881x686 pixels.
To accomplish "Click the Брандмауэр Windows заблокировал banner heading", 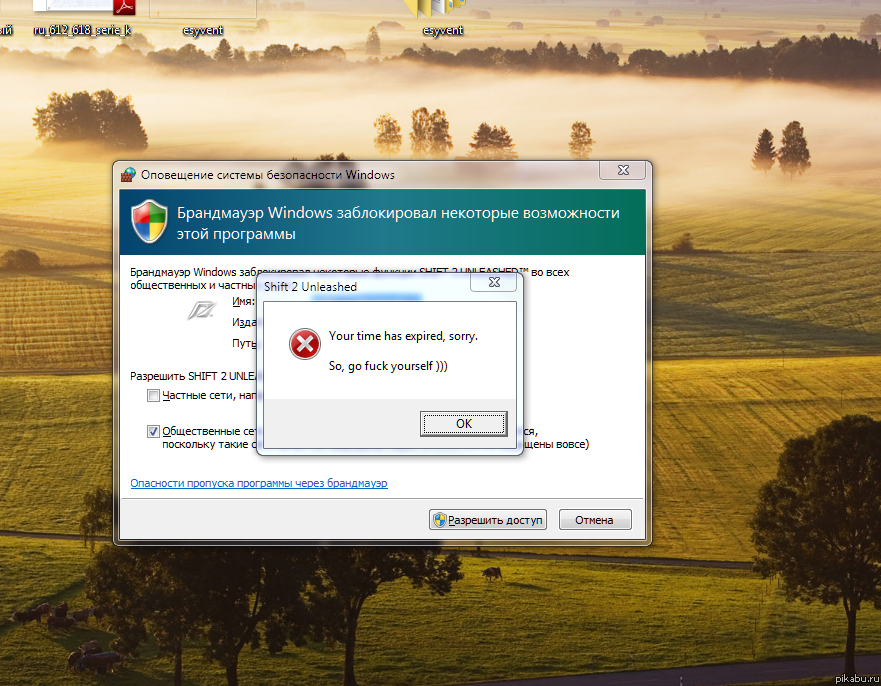I will point(398,223).
